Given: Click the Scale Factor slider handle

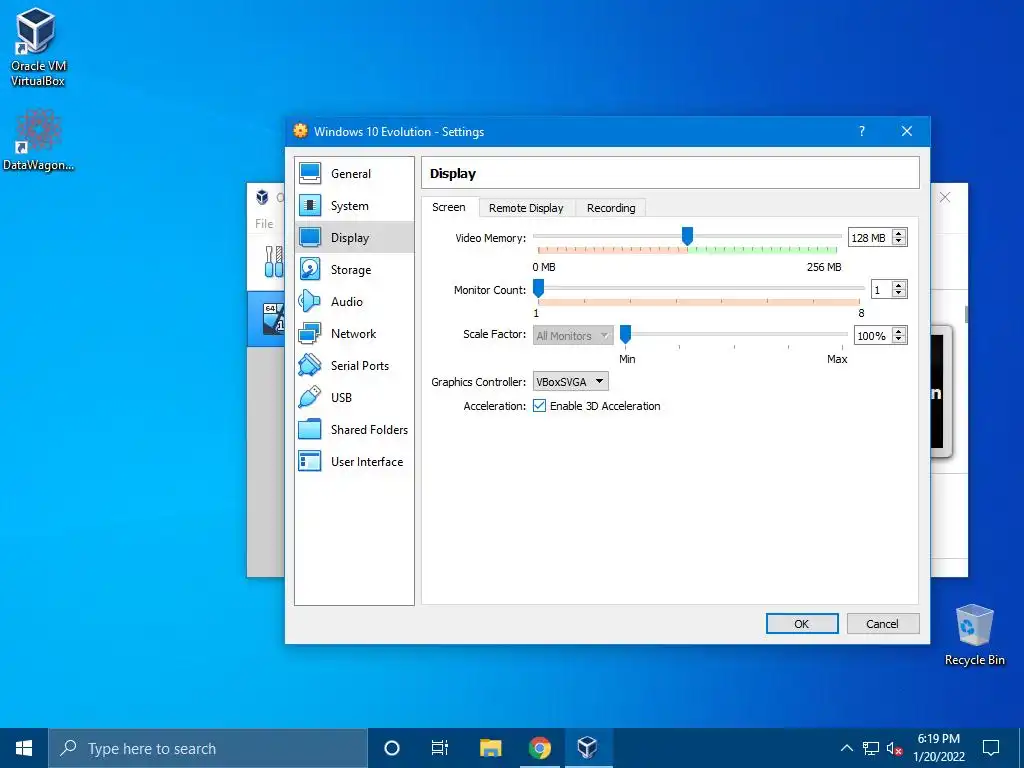Looking at the screenshot, I should click(x=626, y=334).
